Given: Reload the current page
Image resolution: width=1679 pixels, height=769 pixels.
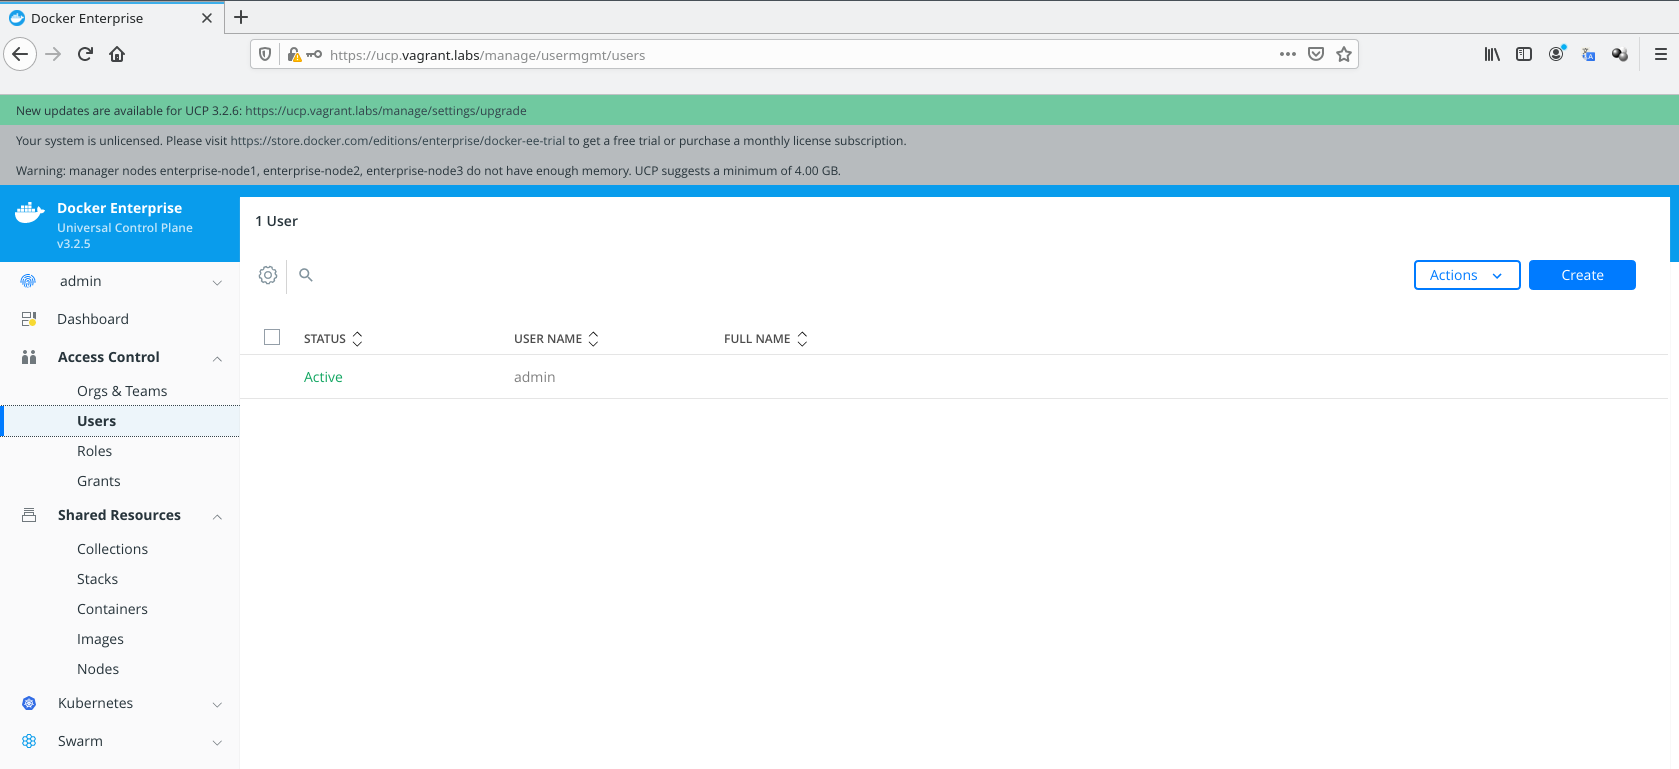Looking at the screenshot, I should (x=85, y=54).
